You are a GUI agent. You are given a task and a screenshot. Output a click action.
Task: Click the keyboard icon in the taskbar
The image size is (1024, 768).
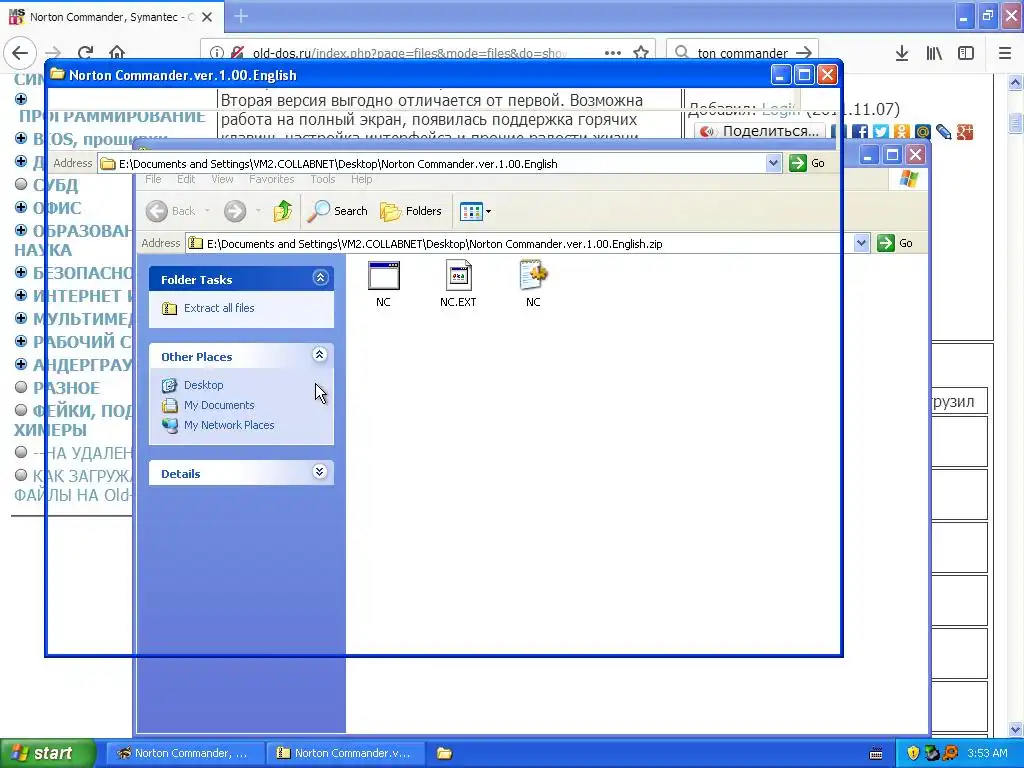(x=876, y=753)
